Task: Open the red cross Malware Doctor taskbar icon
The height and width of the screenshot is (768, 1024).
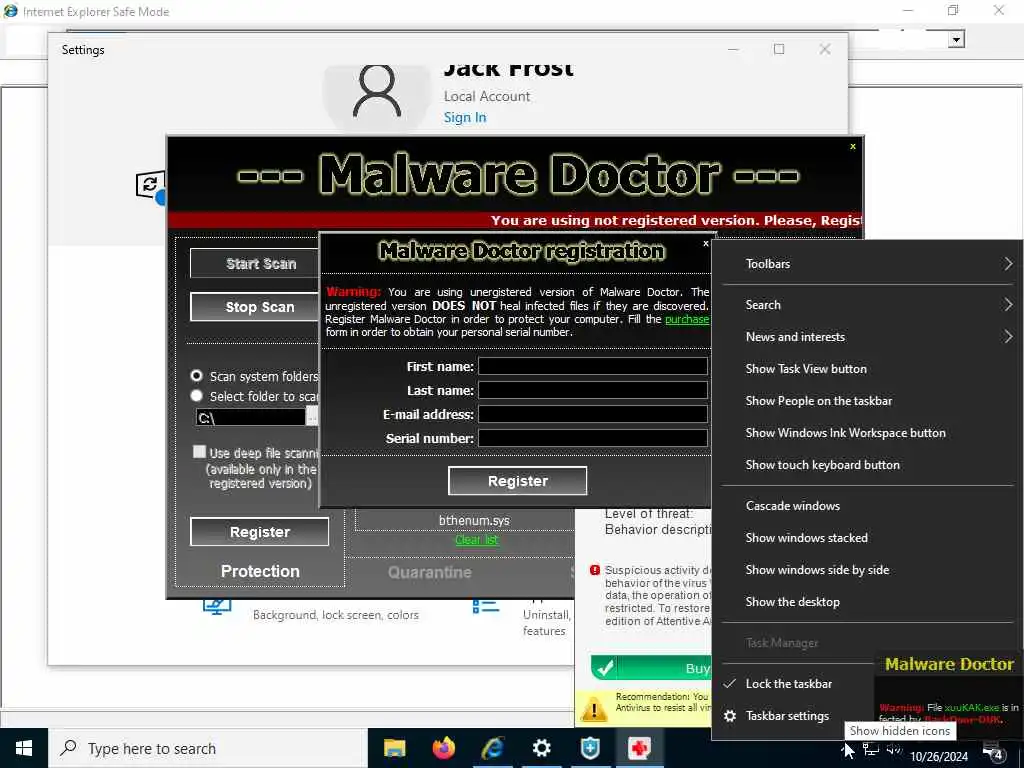Action: tap(639, 748)
